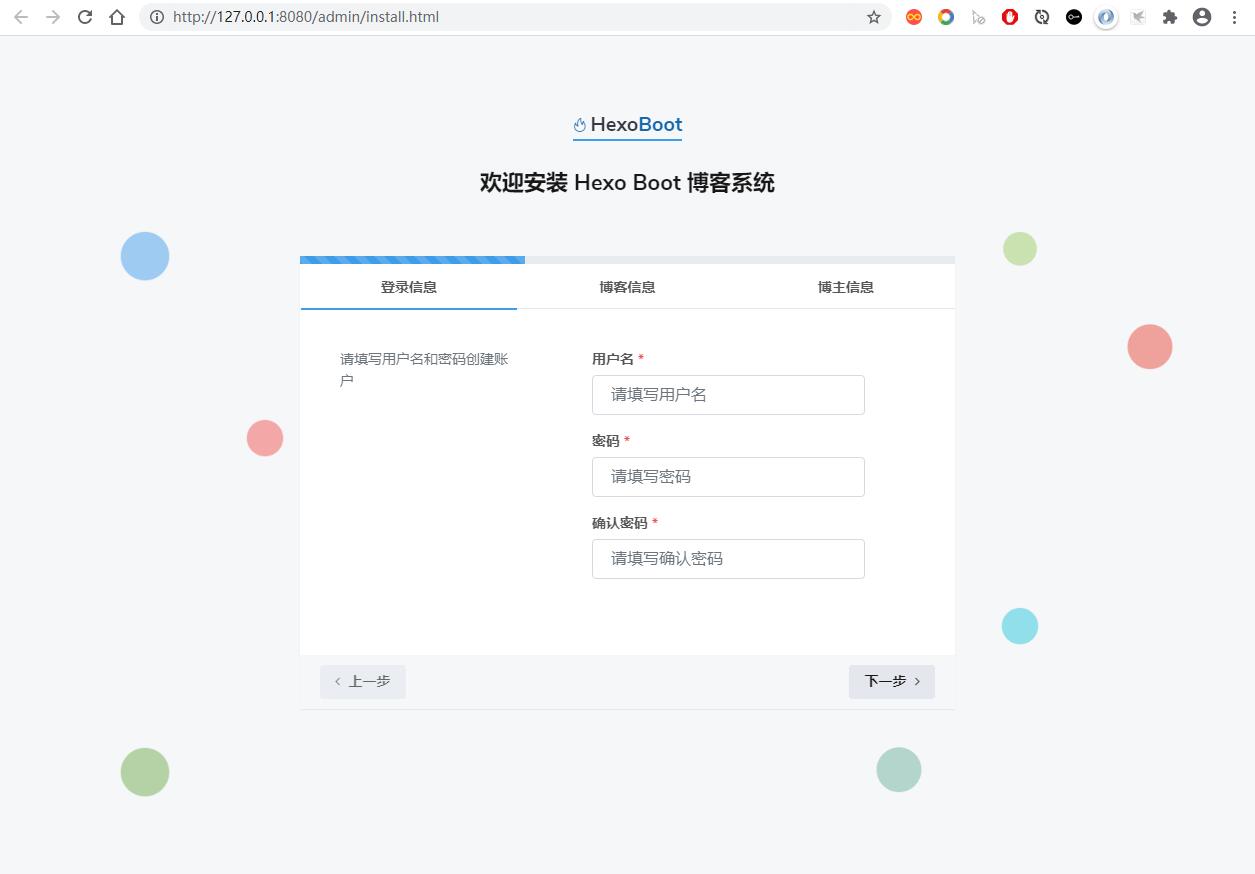Click the 下一步 button
The height and width of the screenshot is (874, 1255).
tap(892, 682)
